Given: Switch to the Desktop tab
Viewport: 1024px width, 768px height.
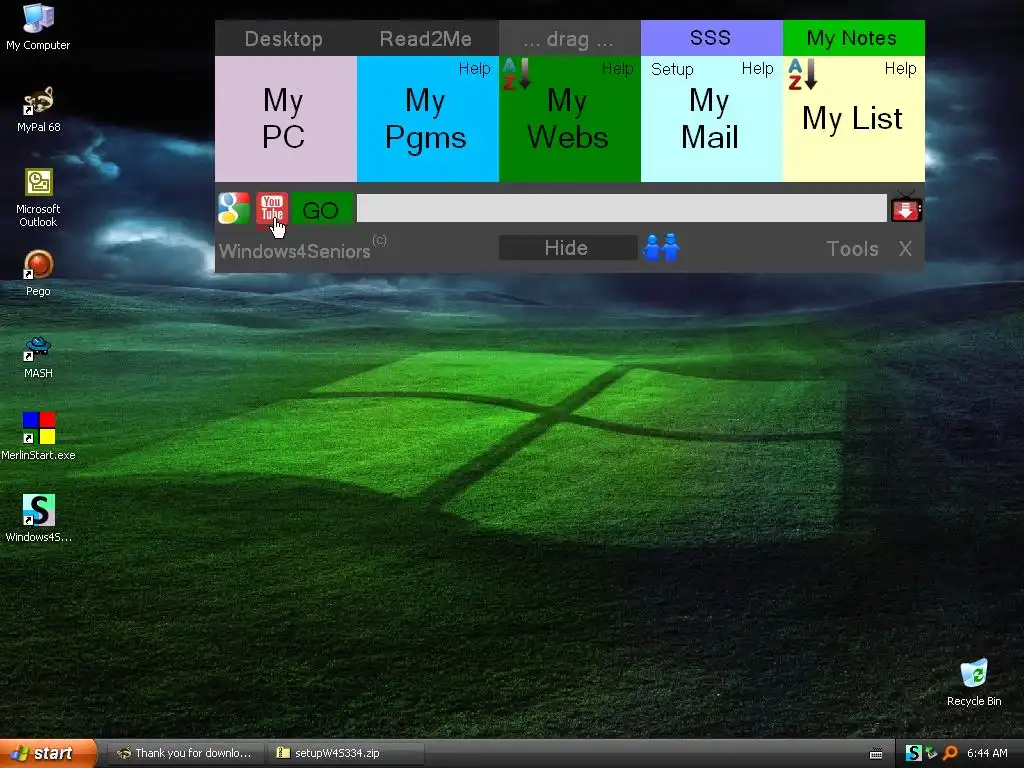Looking at the screenshot, I should coord(283,39).
